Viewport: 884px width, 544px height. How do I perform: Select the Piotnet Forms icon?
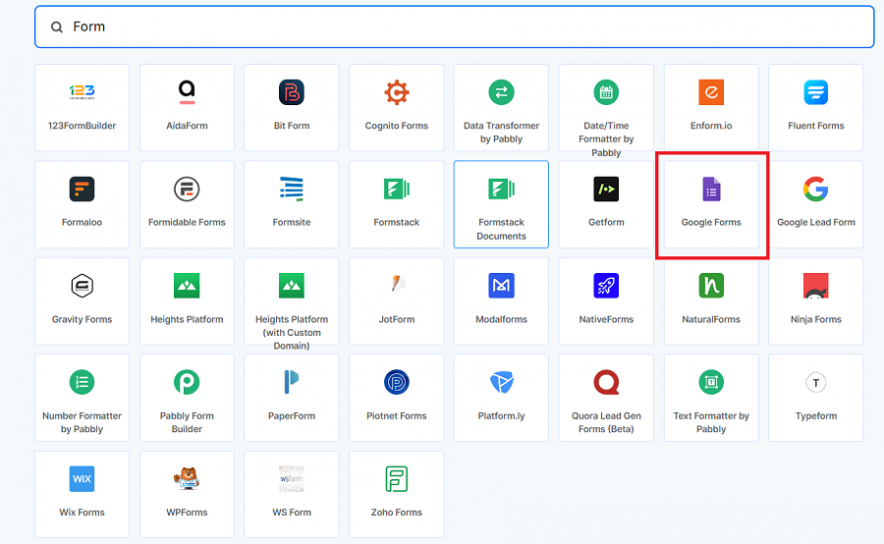pos(396,382)
